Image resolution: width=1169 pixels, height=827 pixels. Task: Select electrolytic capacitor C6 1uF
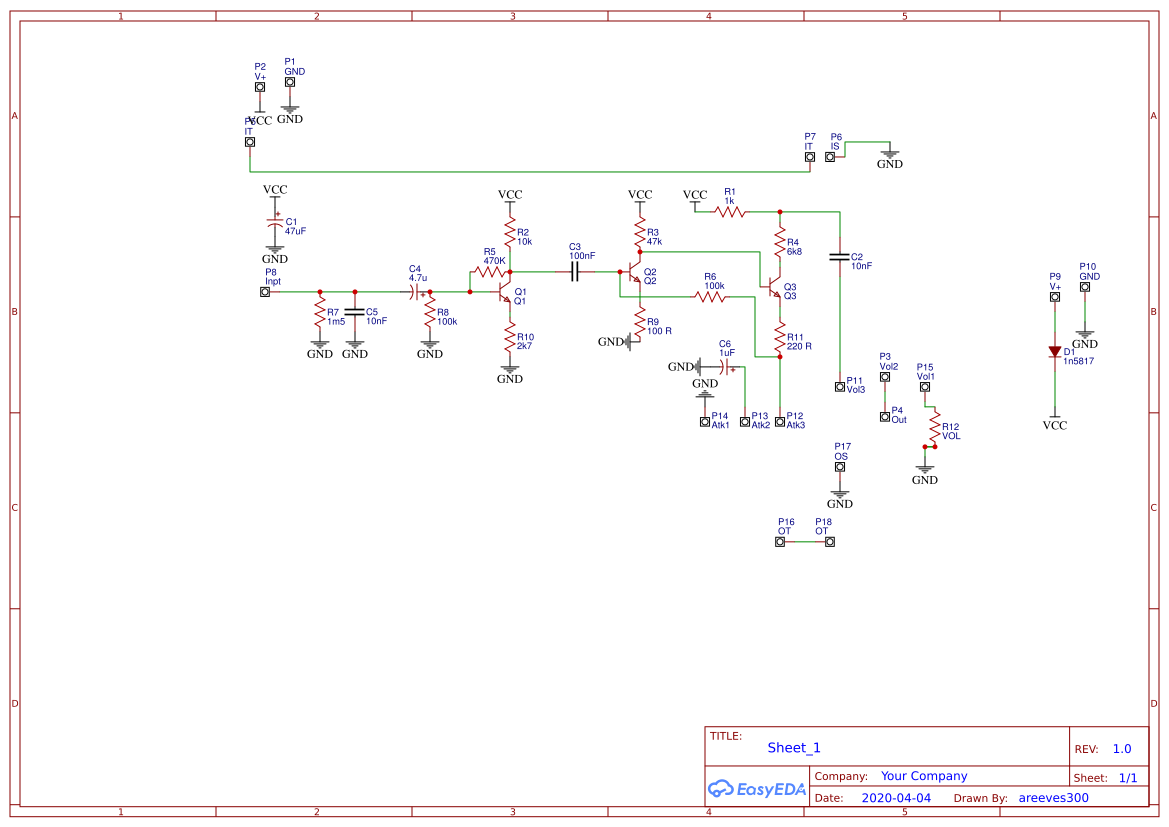722,365
